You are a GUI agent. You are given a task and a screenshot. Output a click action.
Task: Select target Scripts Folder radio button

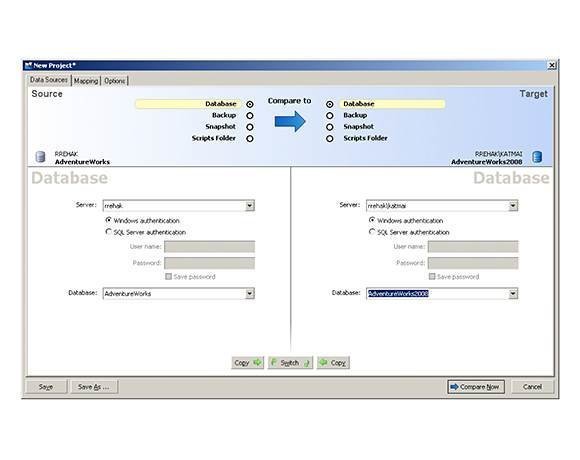[x=330, y=139]
